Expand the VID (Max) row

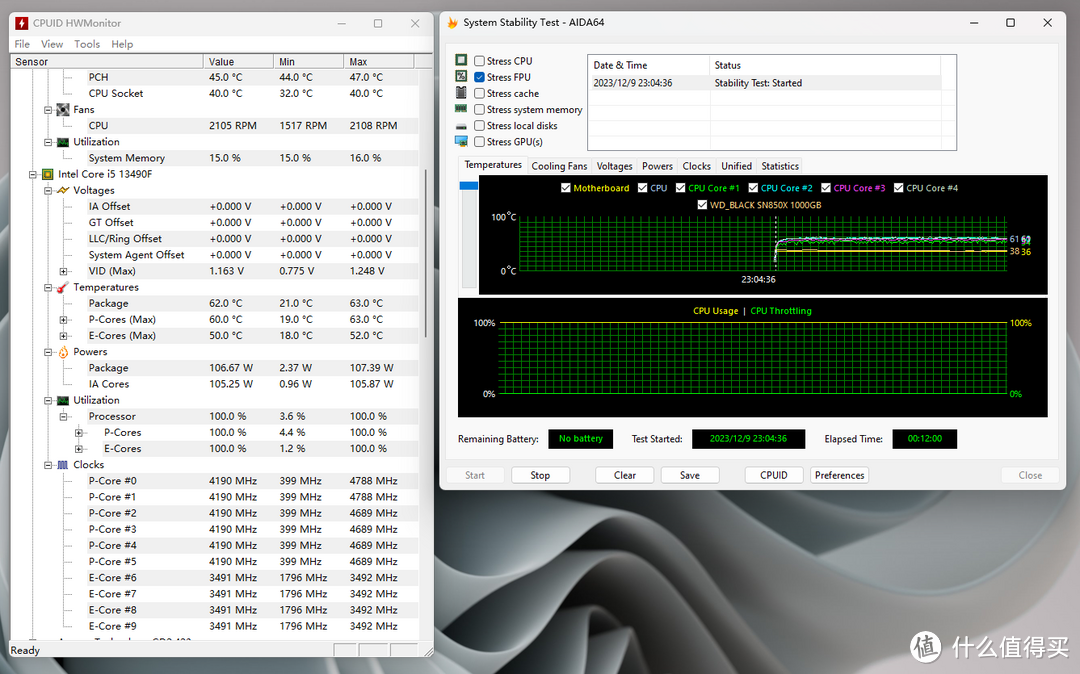pos(63,271)
